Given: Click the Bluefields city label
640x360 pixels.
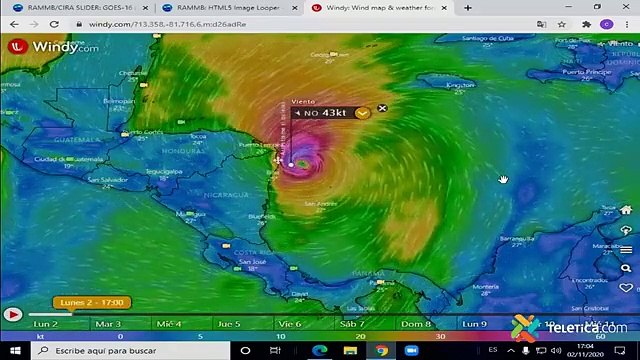Looking at the screenshot, I should (x=262, y=217).
